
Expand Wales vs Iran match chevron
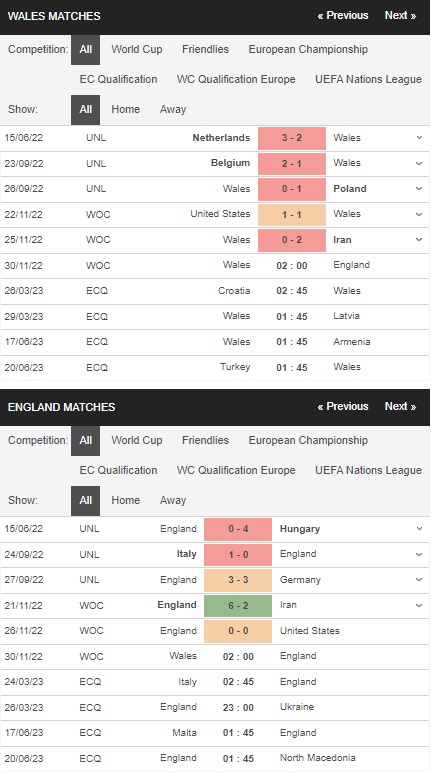[x=419, y=240]
